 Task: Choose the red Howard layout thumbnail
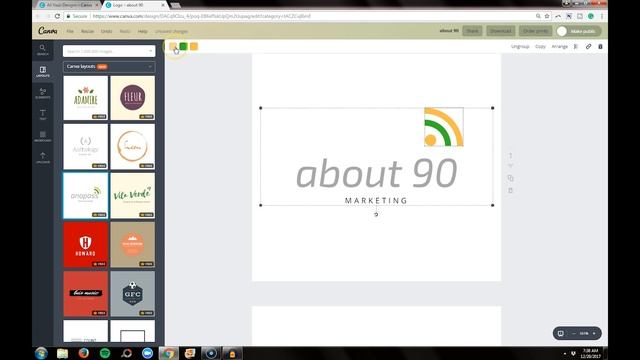[x=86, y=245]
